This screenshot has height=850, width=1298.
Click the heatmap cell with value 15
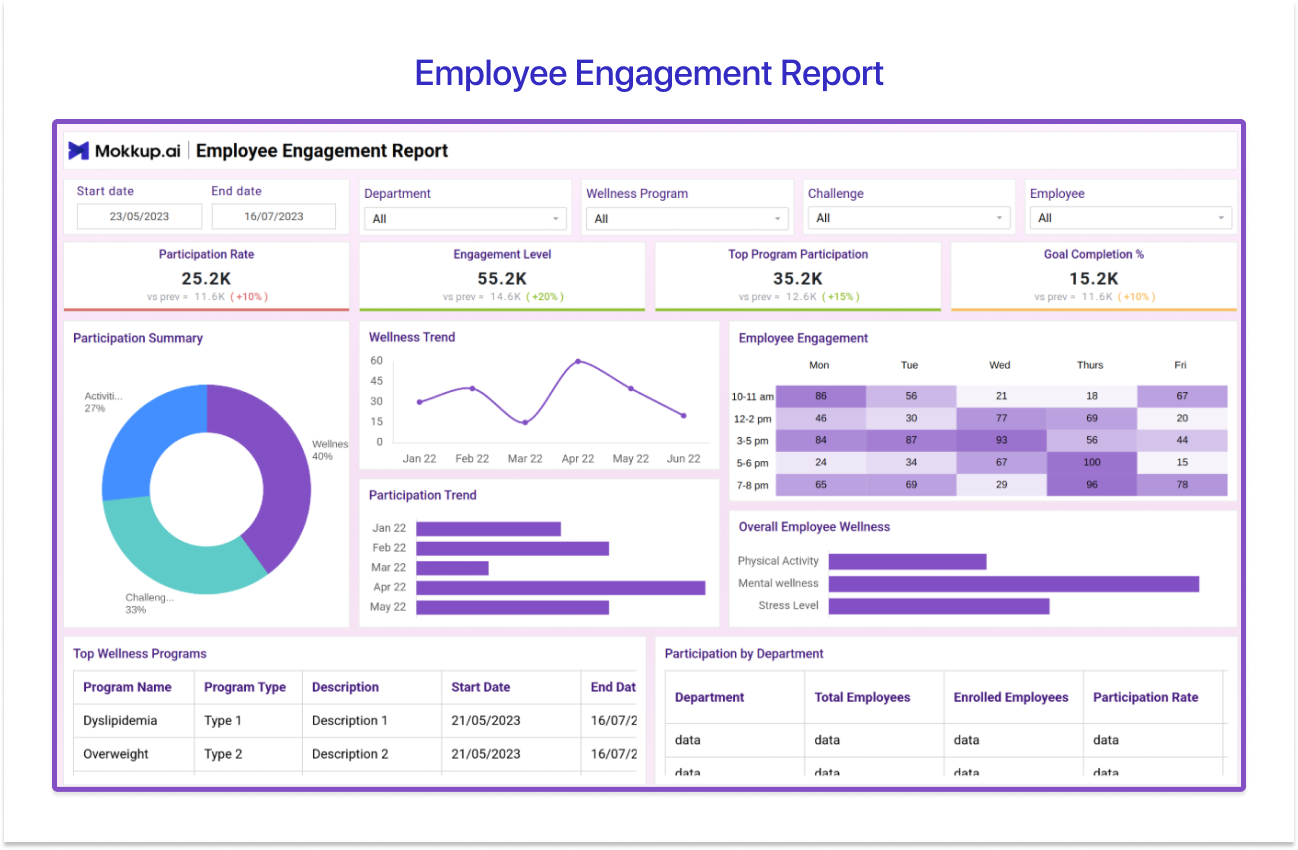[x=1182, y=462]
